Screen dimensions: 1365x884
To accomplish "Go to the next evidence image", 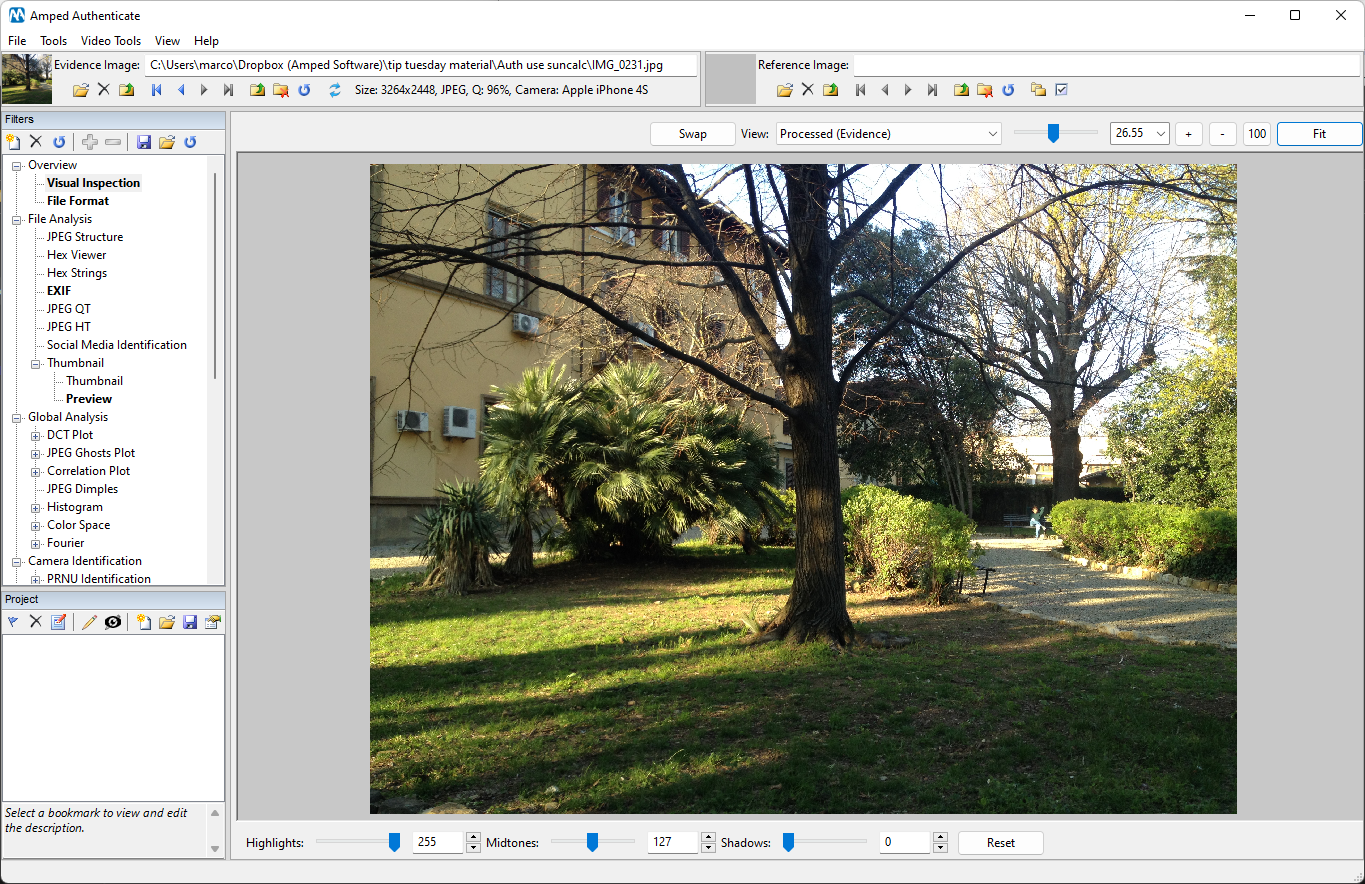I will (204, 89).
